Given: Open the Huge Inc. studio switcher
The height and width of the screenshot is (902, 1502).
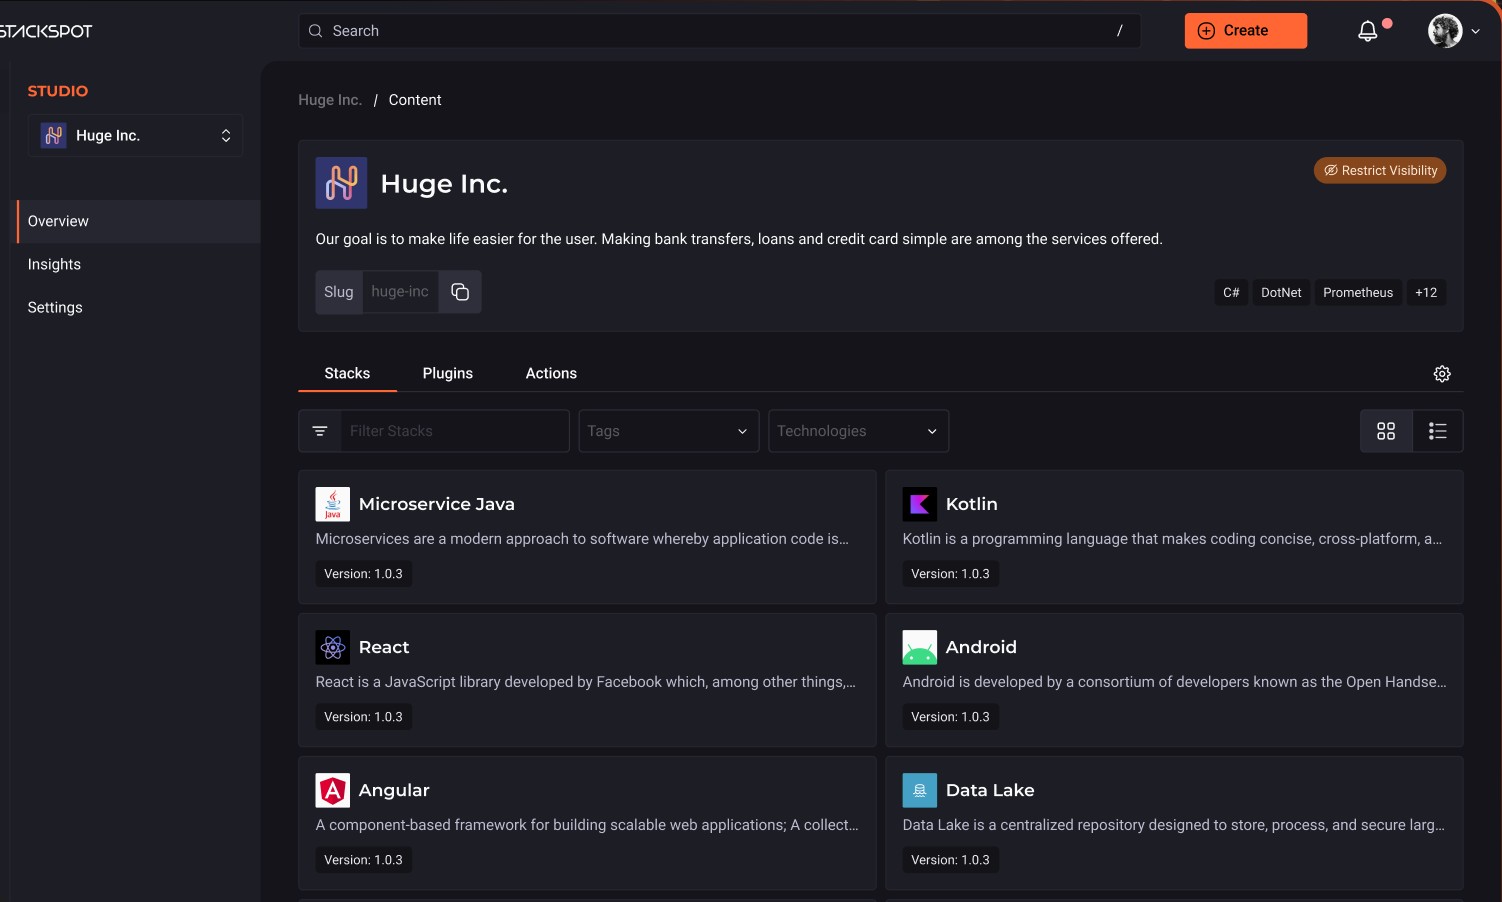Looking at the screenshot, I should [135, 135].
